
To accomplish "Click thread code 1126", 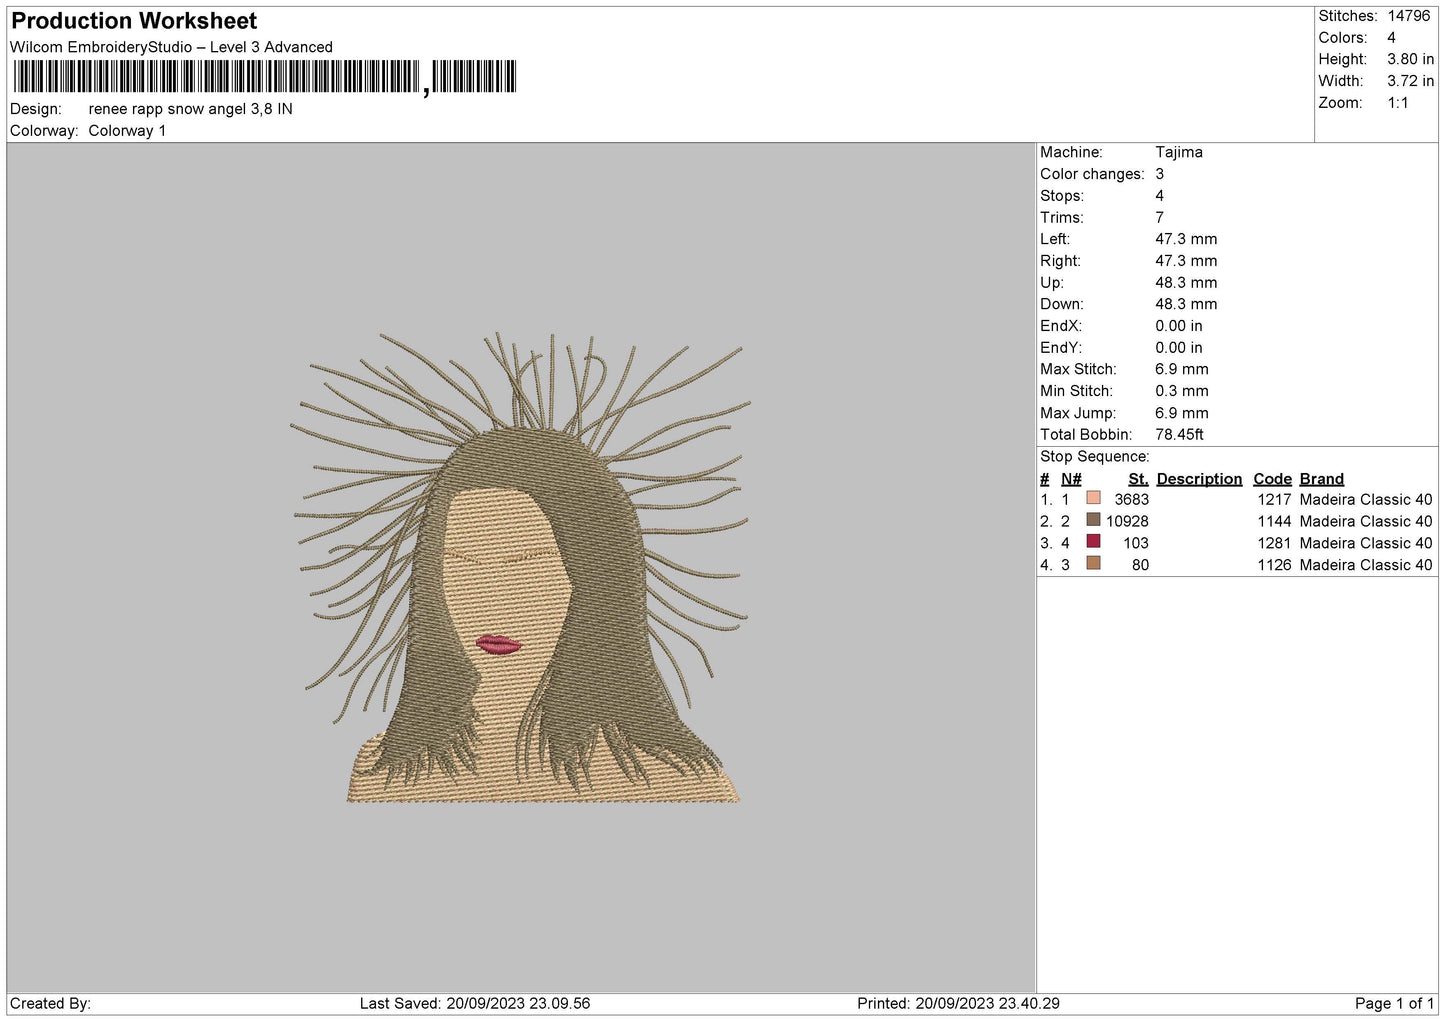I will pyautogui.click(x=1274, y=566).
